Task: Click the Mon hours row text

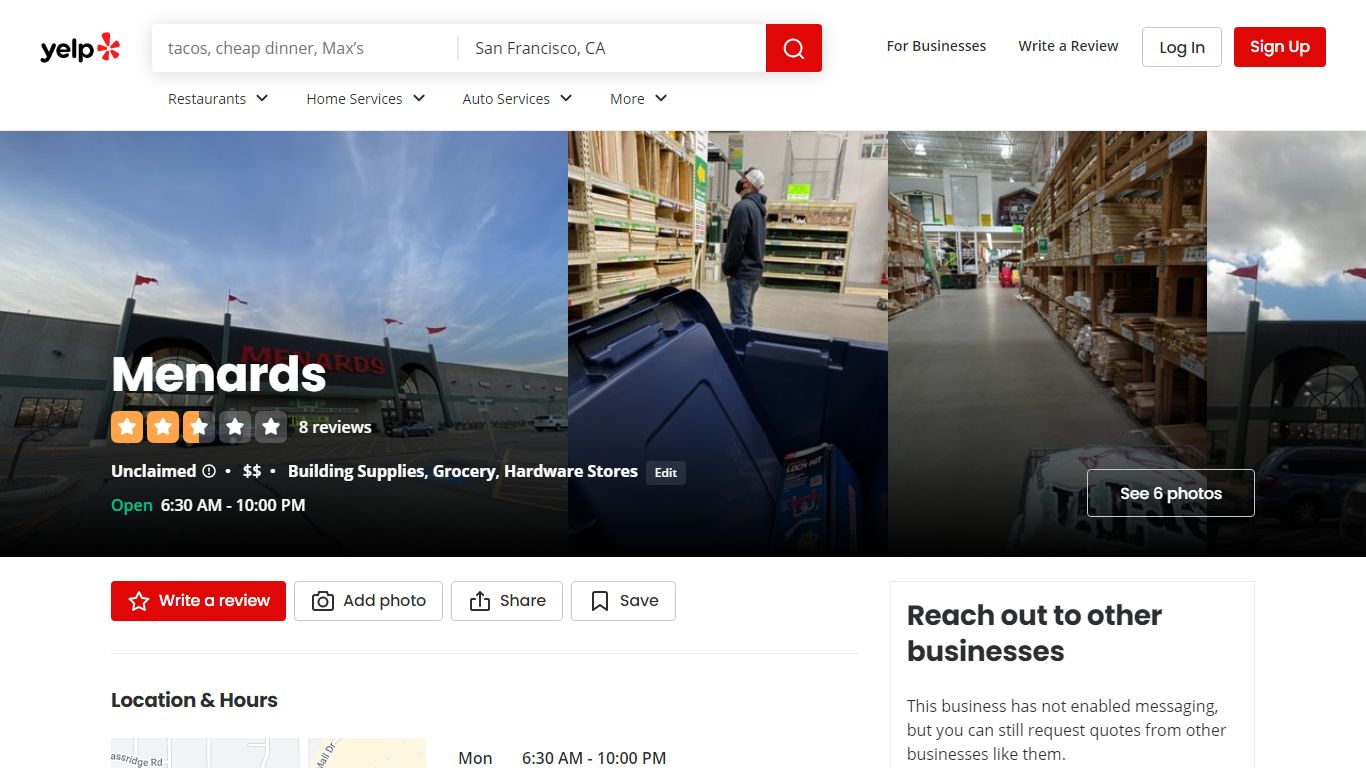Action: 562,758
